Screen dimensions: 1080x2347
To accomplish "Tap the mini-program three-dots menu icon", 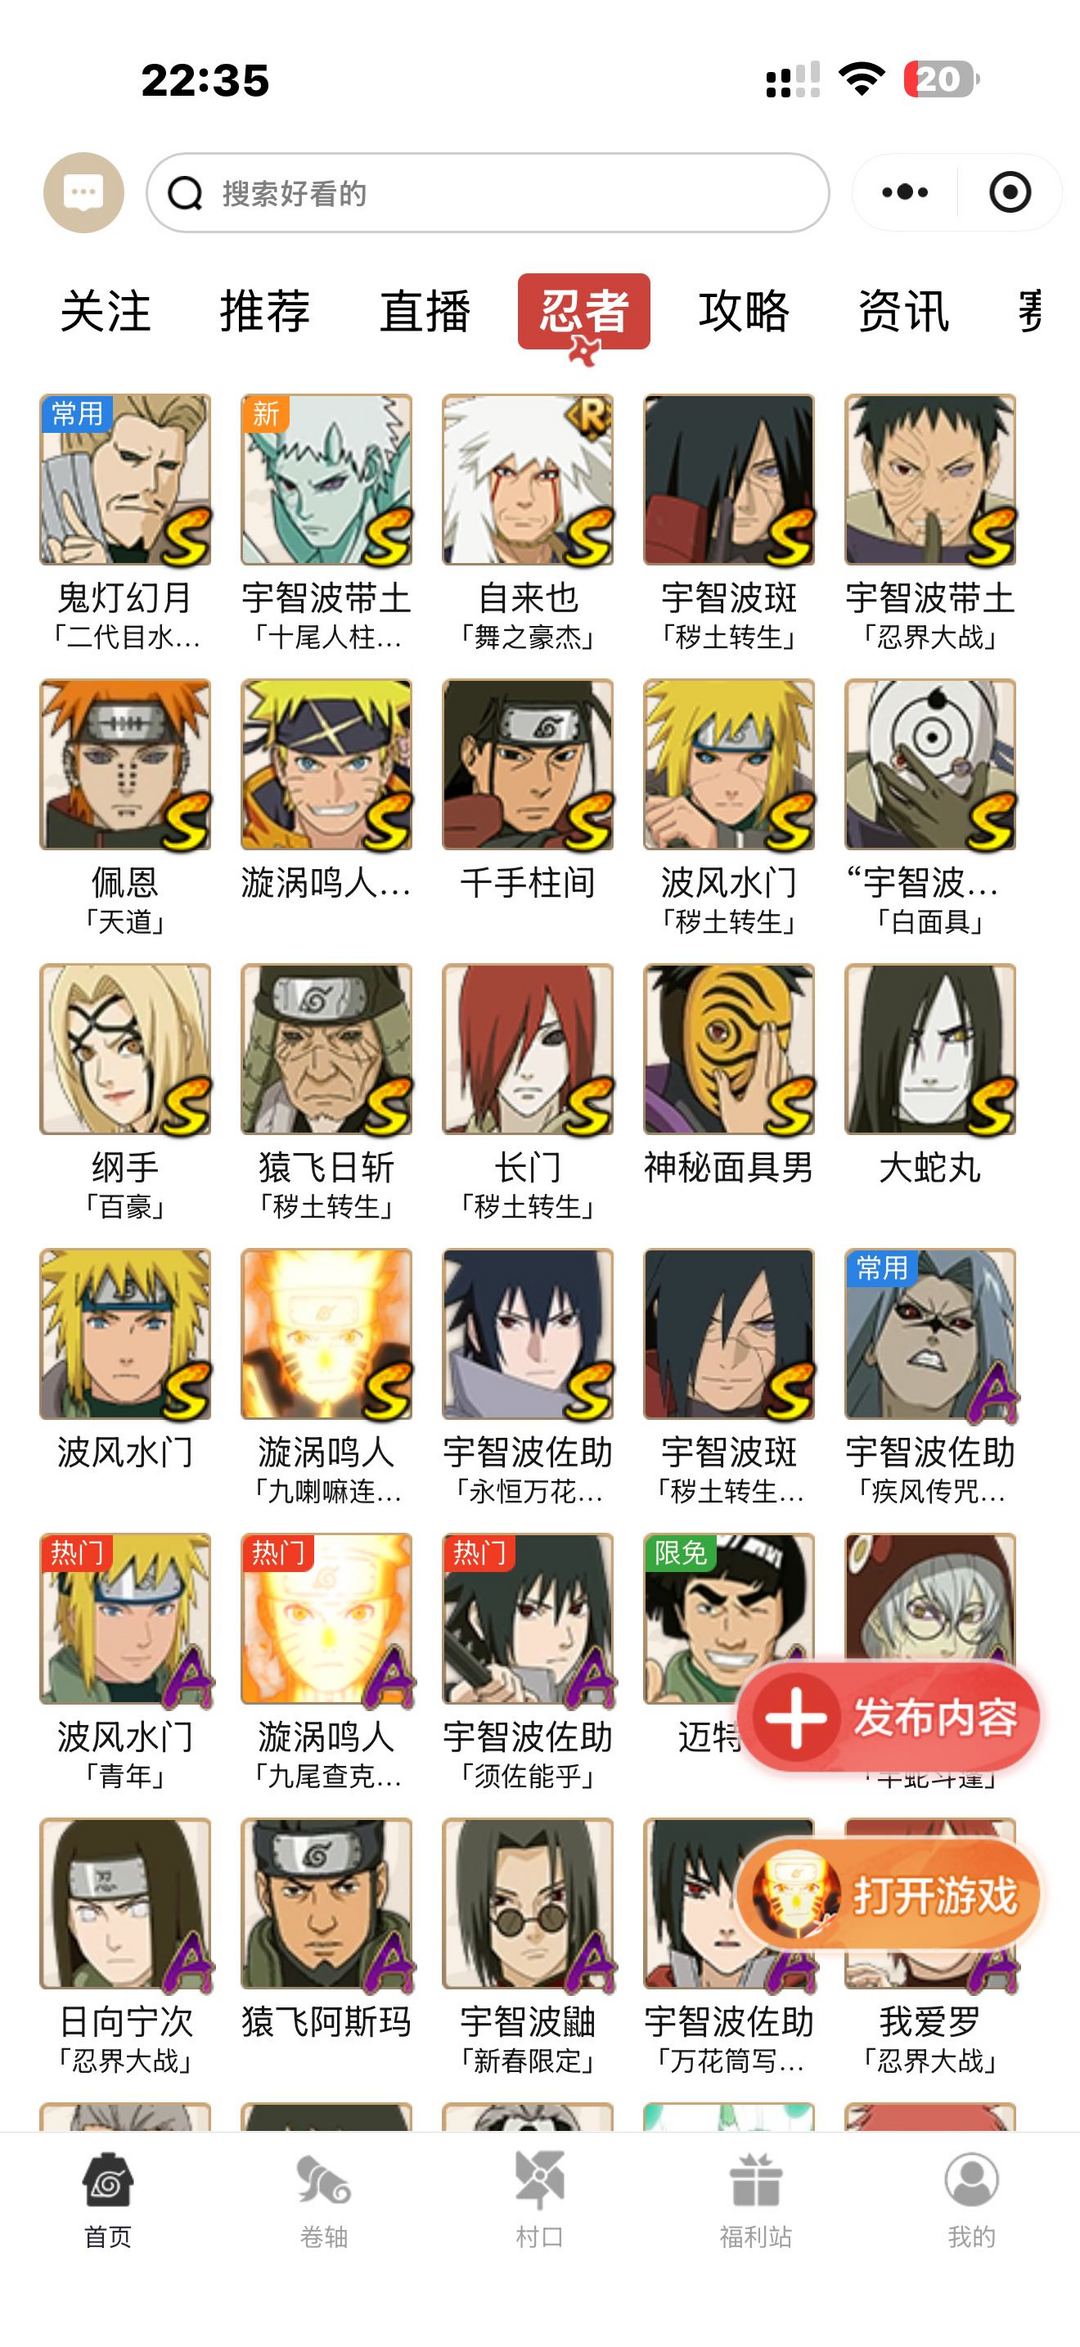I will 905,192.
